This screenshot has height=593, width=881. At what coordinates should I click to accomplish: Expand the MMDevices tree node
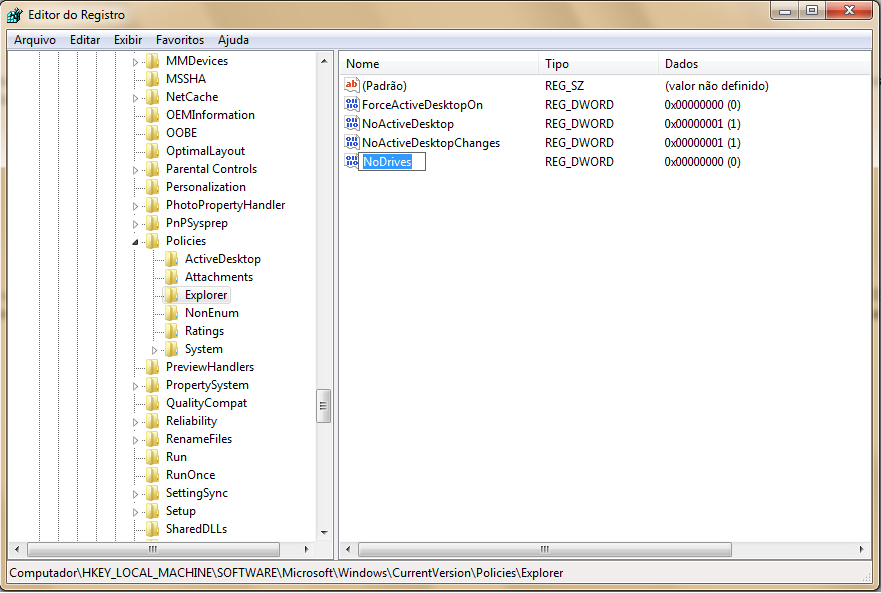136,62
